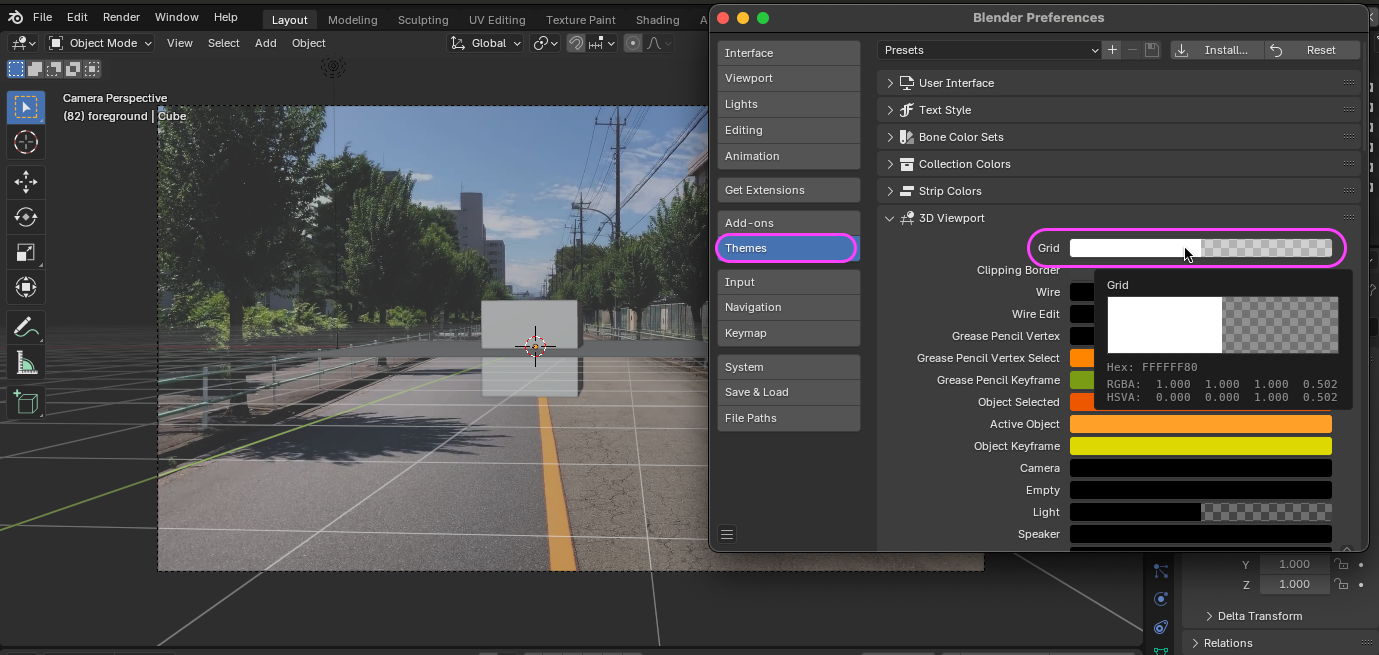The height and width of the screenshot is (655, 1379).
Task: Open Global transform orientation dropdown
Action: point(487,43)
